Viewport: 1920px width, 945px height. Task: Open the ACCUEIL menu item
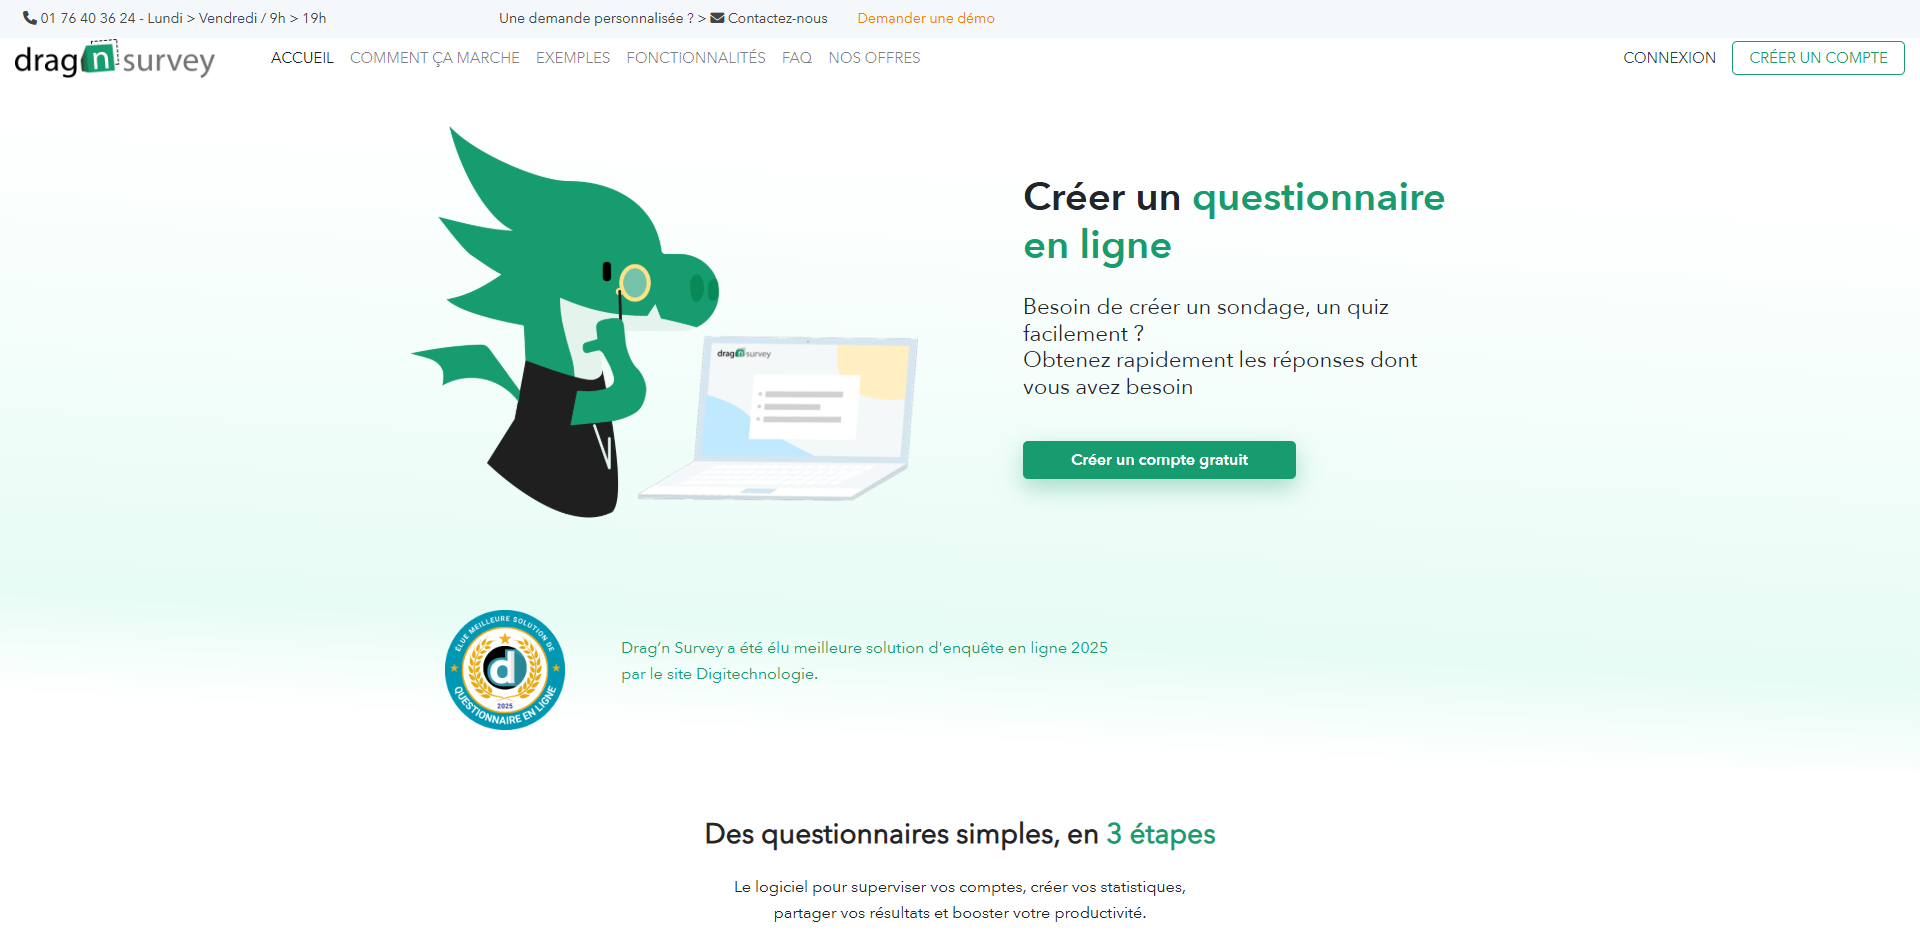point(302,58)
